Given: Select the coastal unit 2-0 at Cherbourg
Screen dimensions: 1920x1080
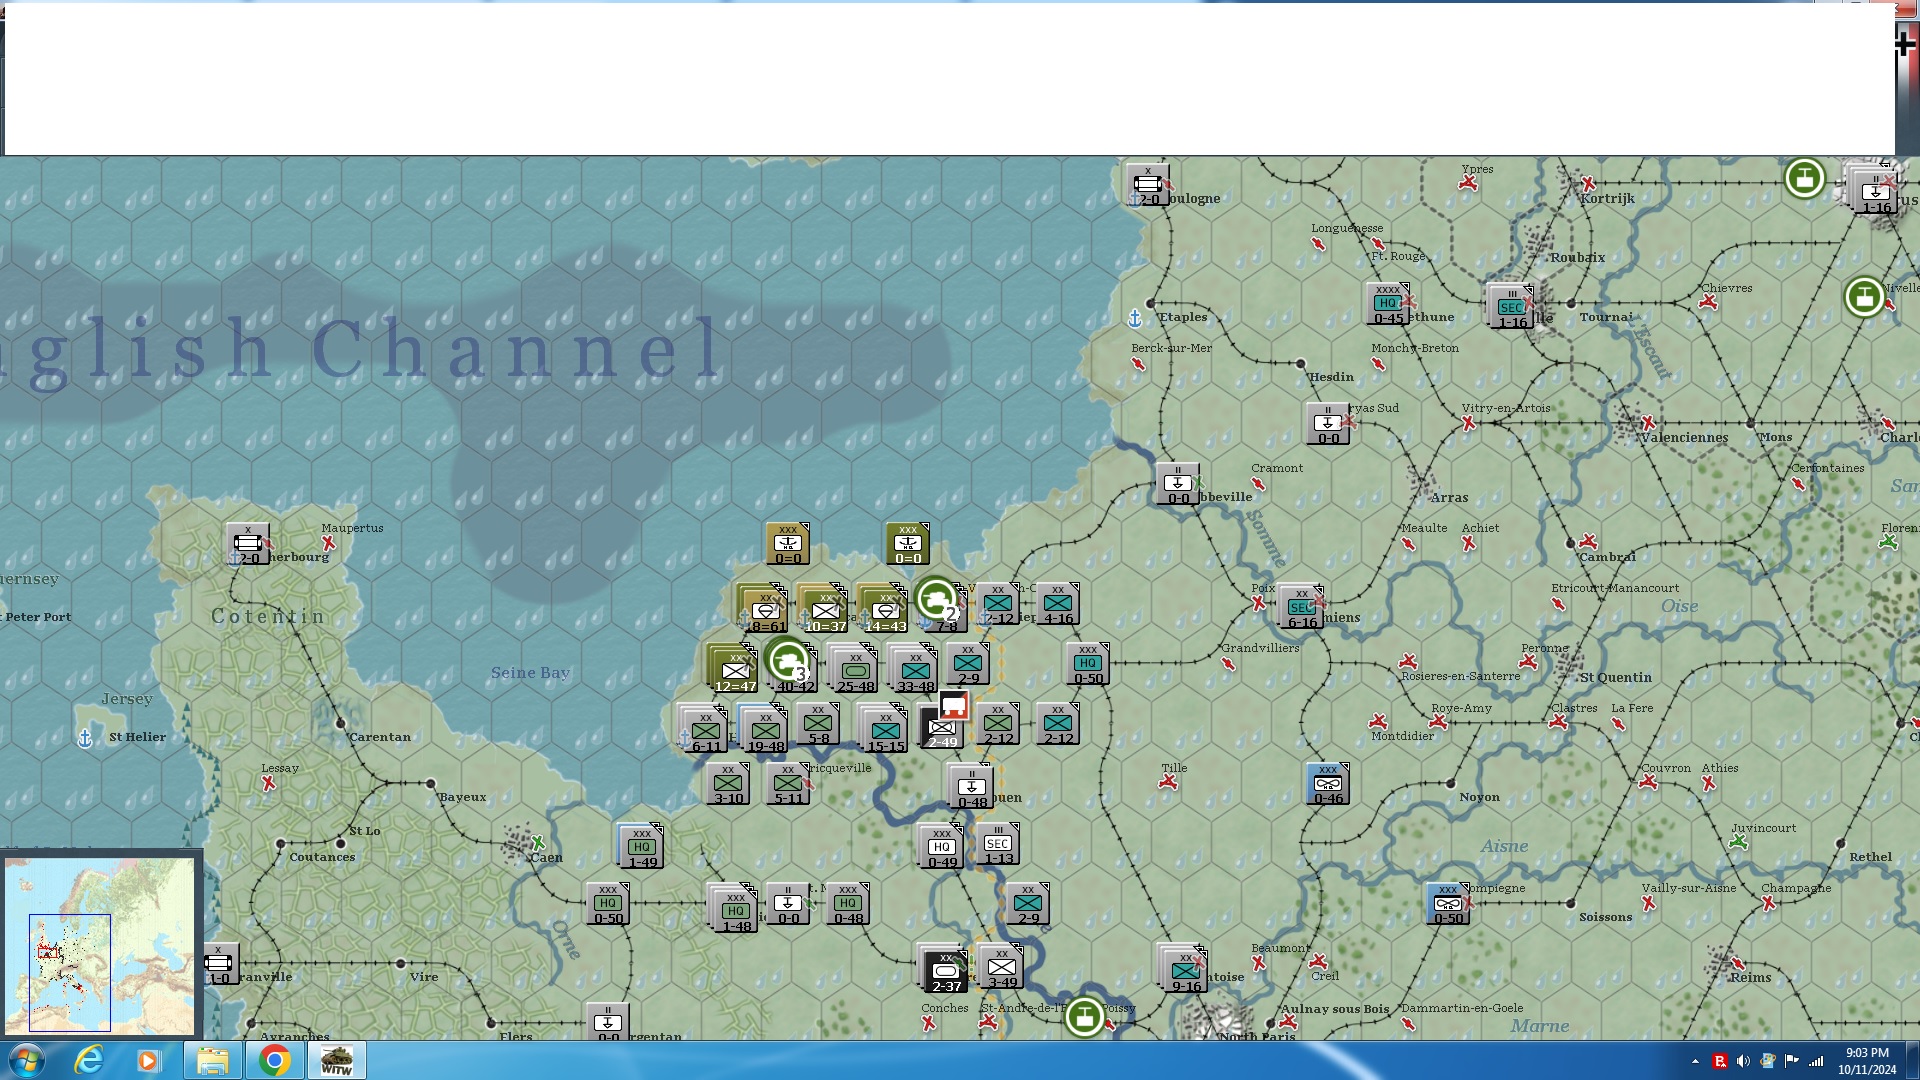Looking at the screenshot, I should coord(247,545).
